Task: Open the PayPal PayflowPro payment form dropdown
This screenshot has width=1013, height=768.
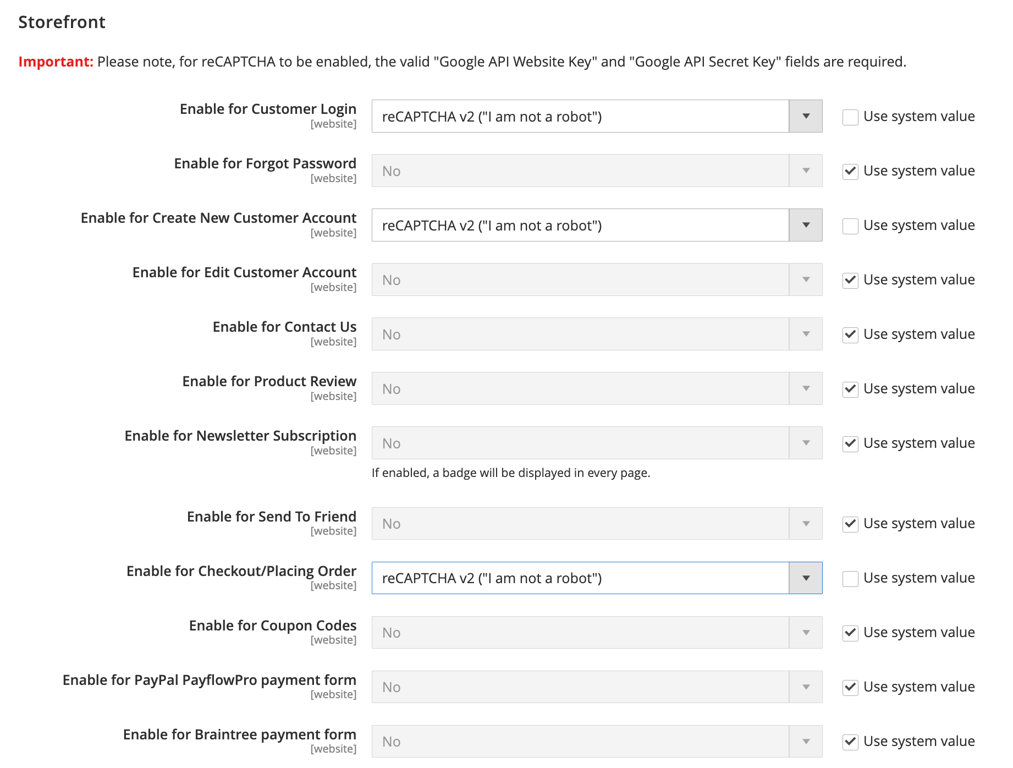Action: pyautogui.click(x=805, y=686)
